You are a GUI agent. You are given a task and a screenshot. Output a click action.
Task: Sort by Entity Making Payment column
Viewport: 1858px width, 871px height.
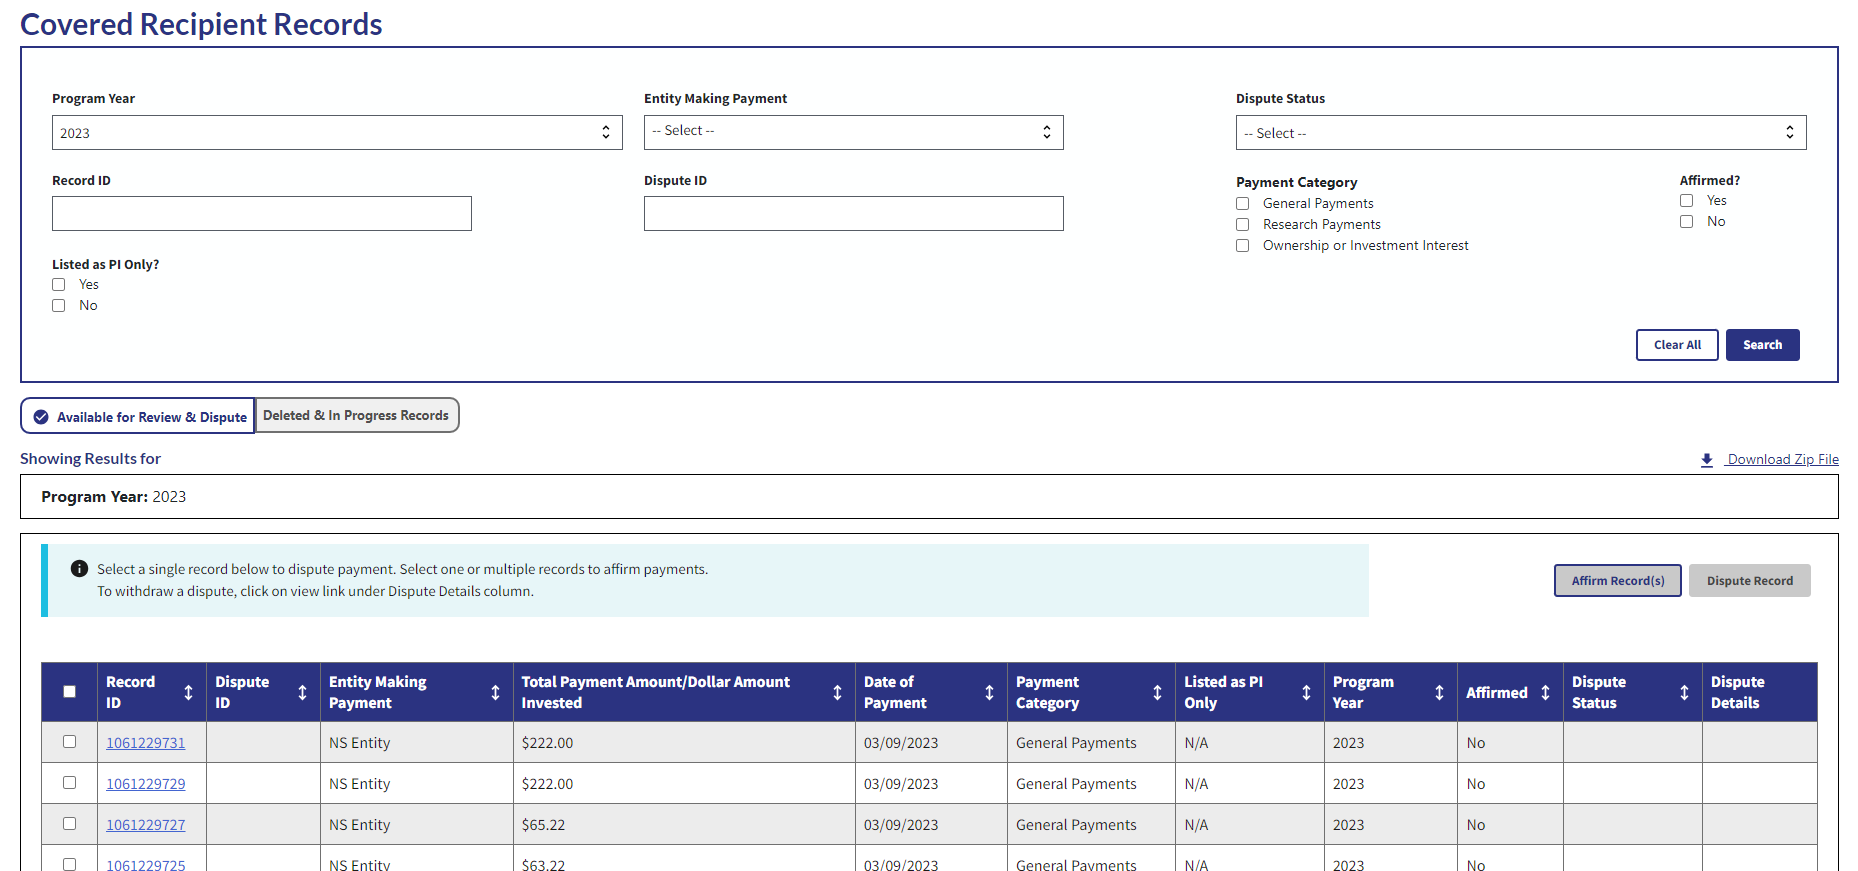tap(495, 692)
